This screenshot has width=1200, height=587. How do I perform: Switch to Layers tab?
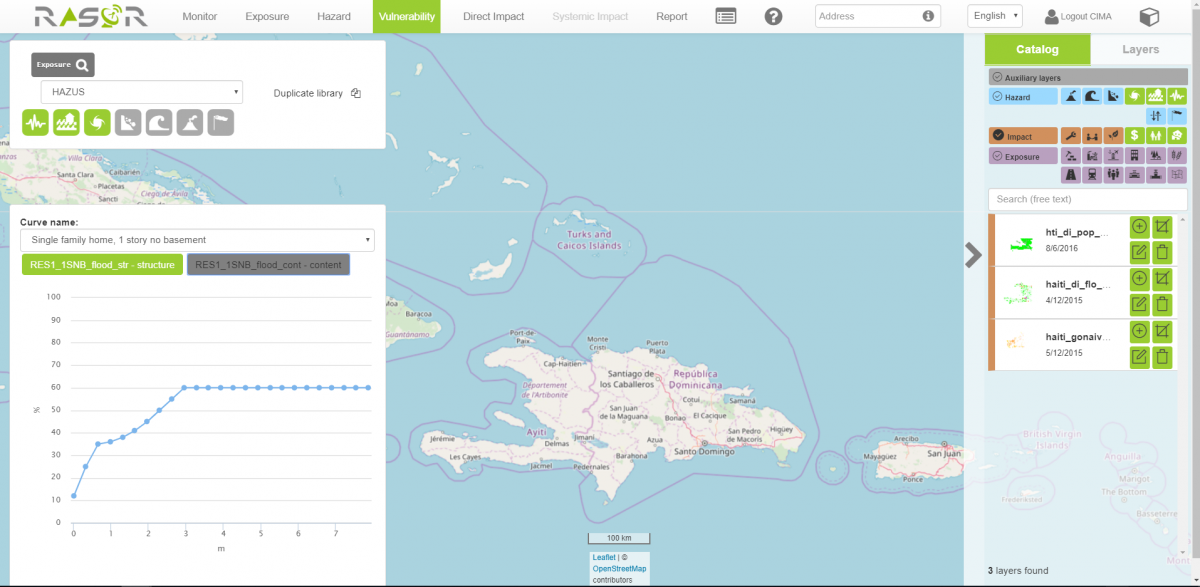click(1140, 49)
